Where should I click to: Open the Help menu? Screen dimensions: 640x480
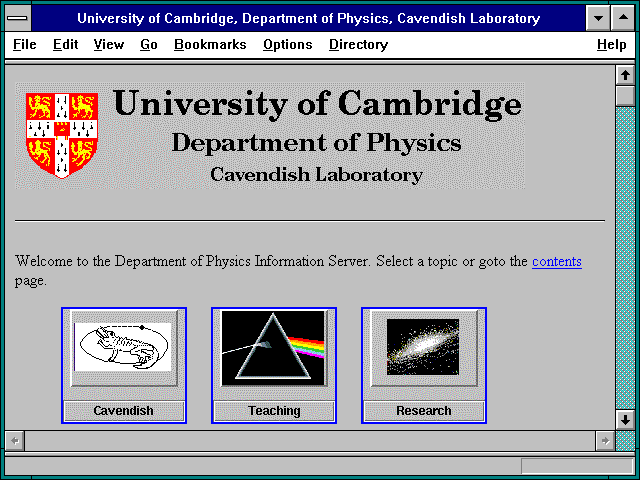611,44
